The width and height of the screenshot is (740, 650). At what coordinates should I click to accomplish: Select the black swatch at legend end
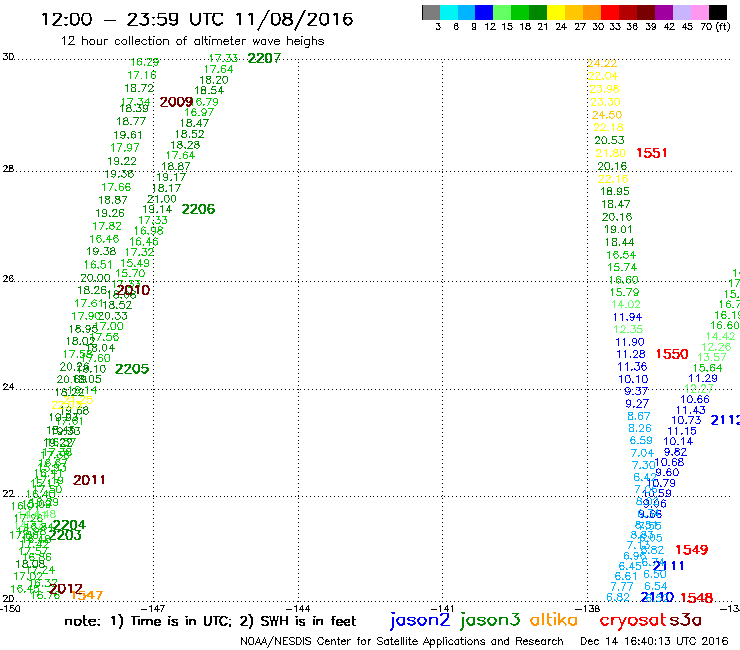(x=718, y=12)
